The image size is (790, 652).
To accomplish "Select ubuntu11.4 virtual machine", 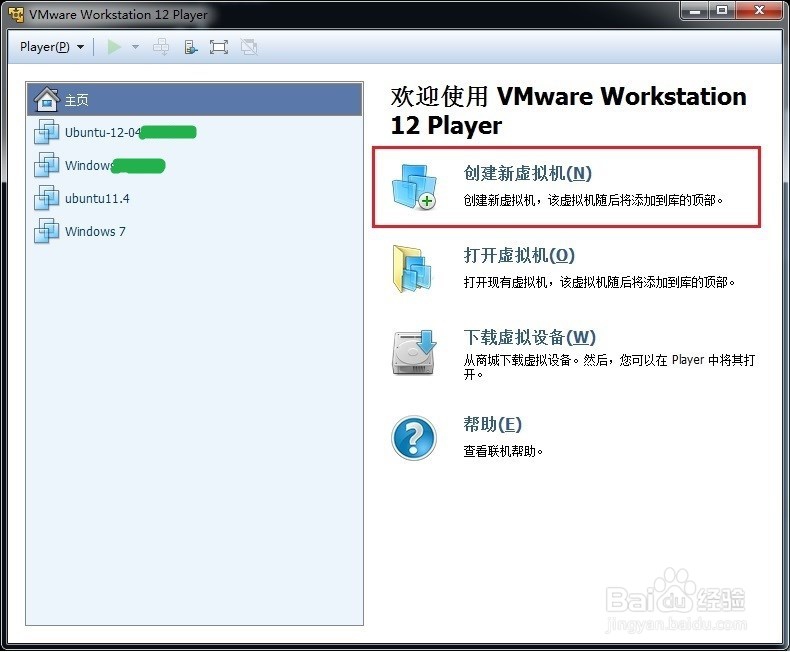I will point(194,199).
